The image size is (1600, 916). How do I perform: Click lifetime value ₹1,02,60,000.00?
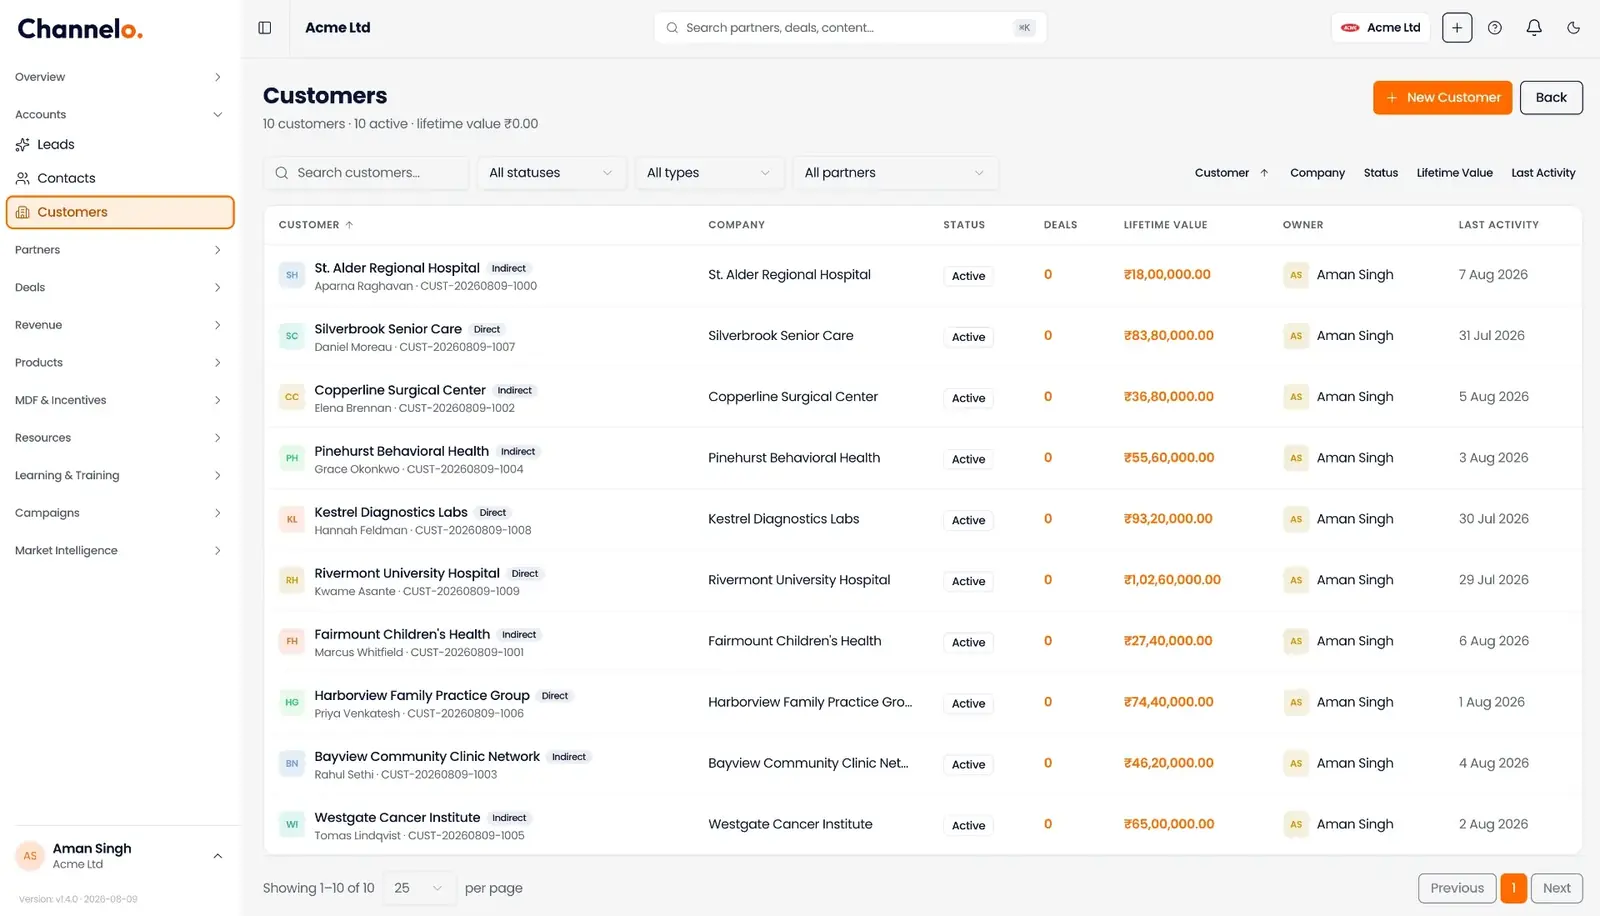(1172, 580)
